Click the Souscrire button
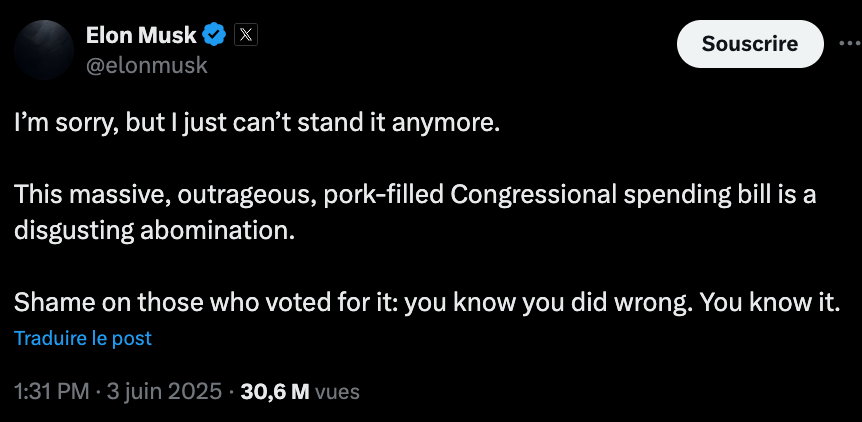862x422 pixels. [x=749, y=44]
